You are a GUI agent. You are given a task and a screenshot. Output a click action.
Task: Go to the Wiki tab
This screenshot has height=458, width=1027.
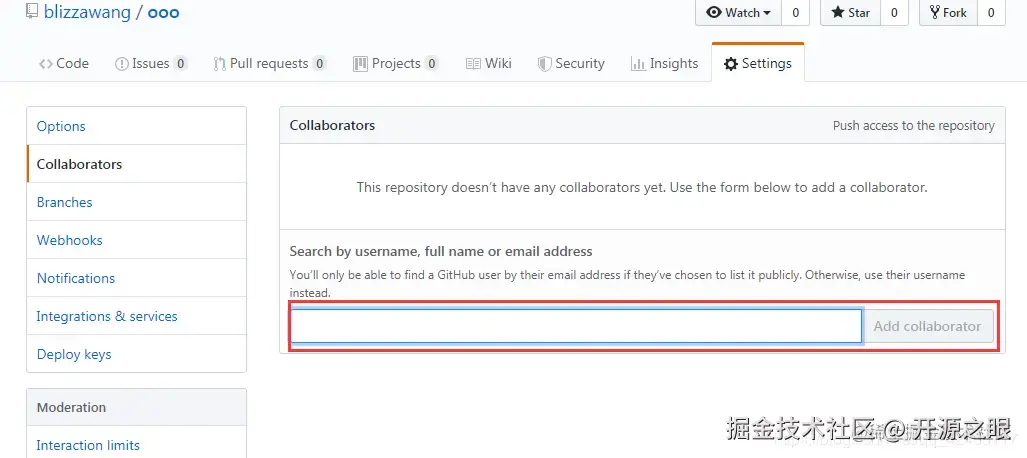coord(489,64)
